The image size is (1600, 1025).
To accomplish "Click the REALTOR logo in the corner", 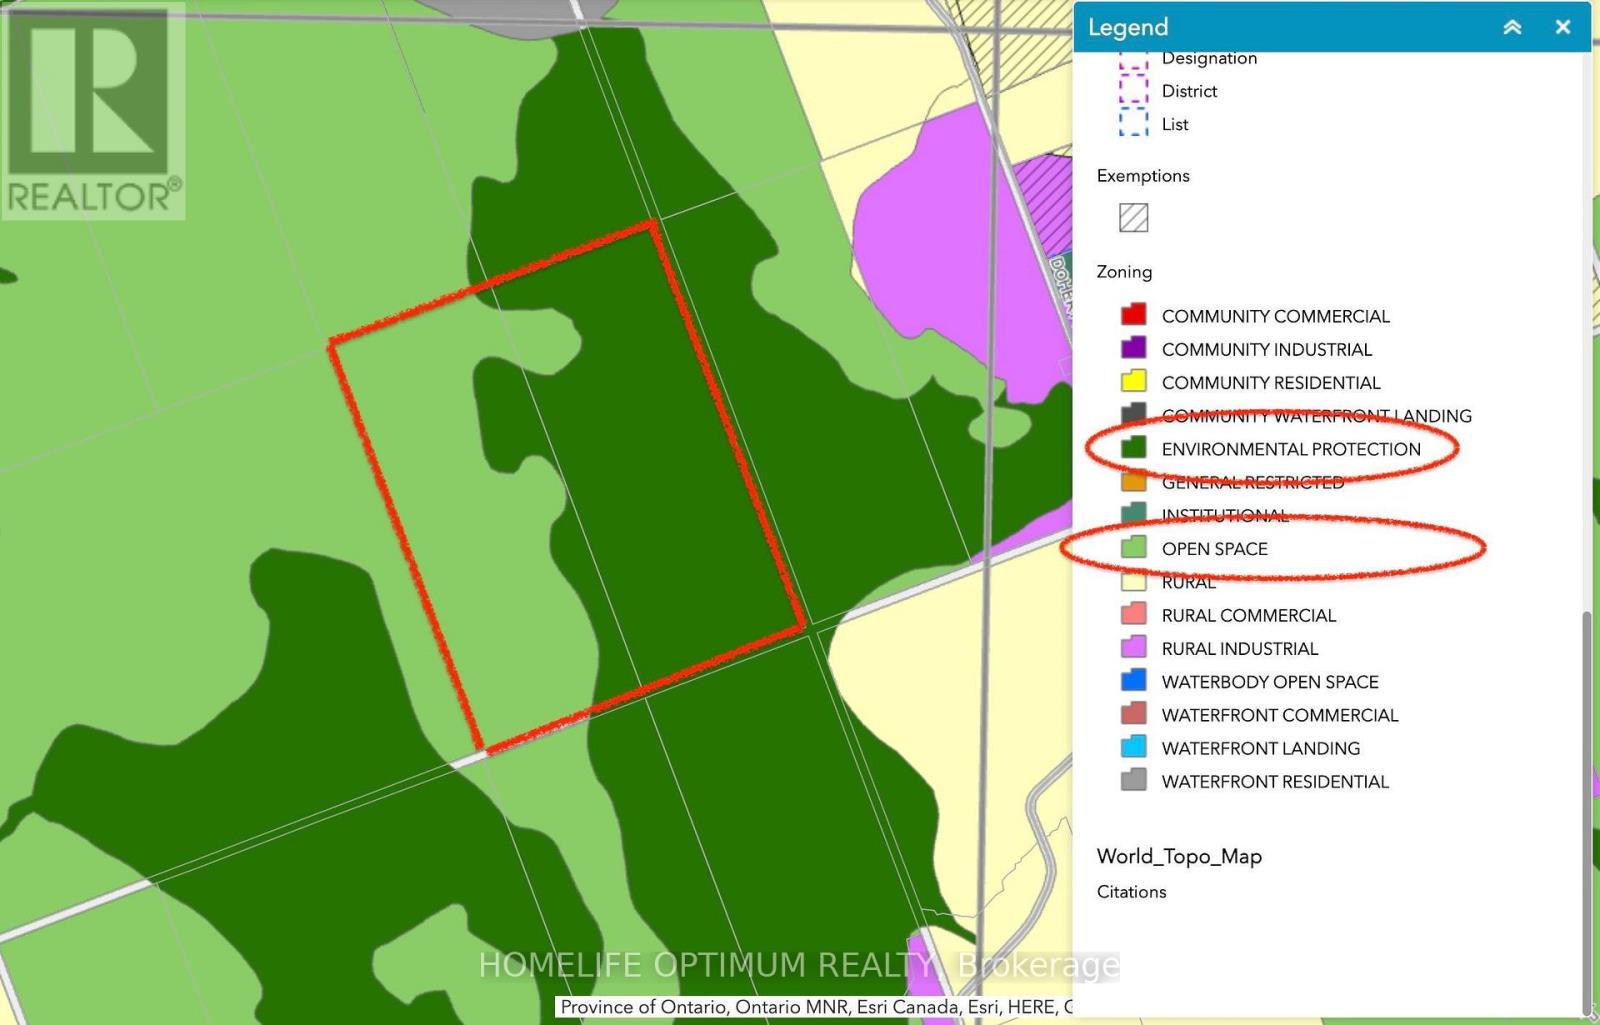I will [92, 110].
